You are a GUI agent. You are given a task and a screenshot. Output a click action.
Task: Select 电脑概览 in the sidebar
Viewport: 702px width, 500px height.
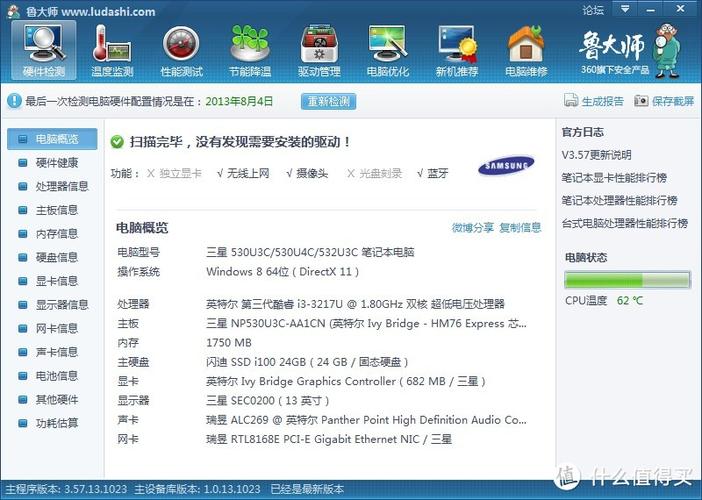click(52, 139)
